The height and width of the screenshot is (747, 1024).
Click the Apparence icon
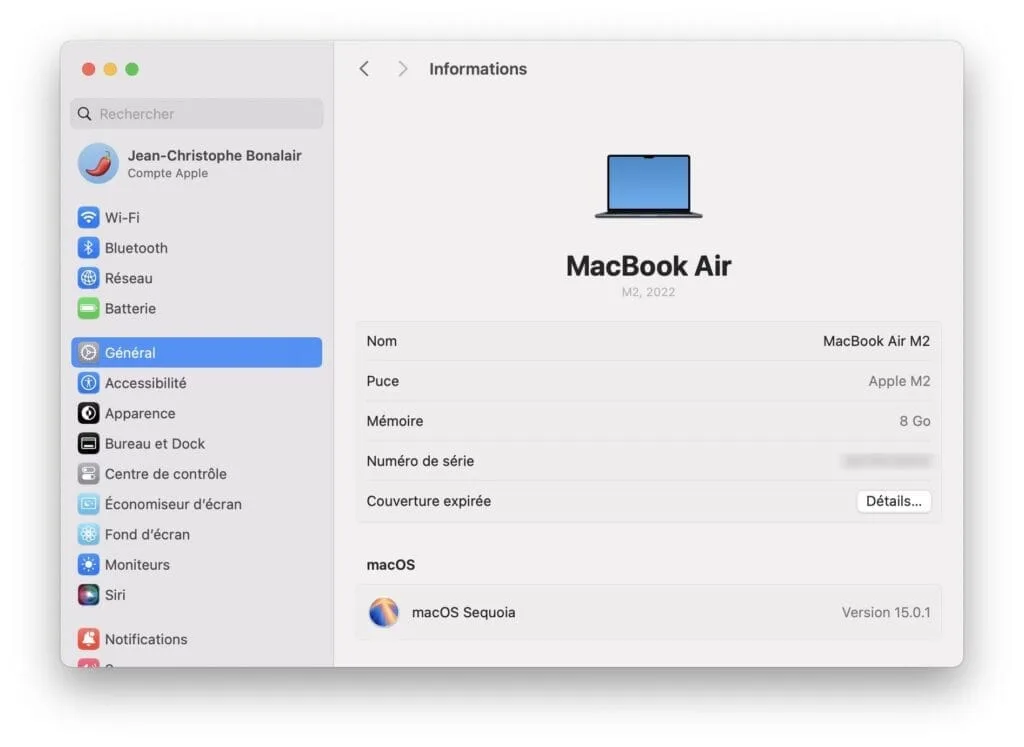88,413
